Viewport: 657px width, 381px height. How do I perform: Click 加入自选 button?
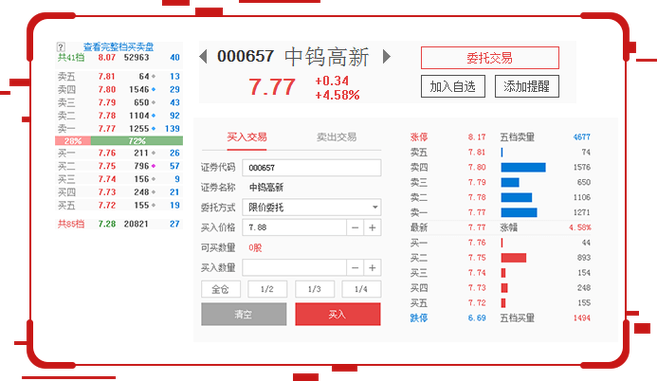pos(453,86)
